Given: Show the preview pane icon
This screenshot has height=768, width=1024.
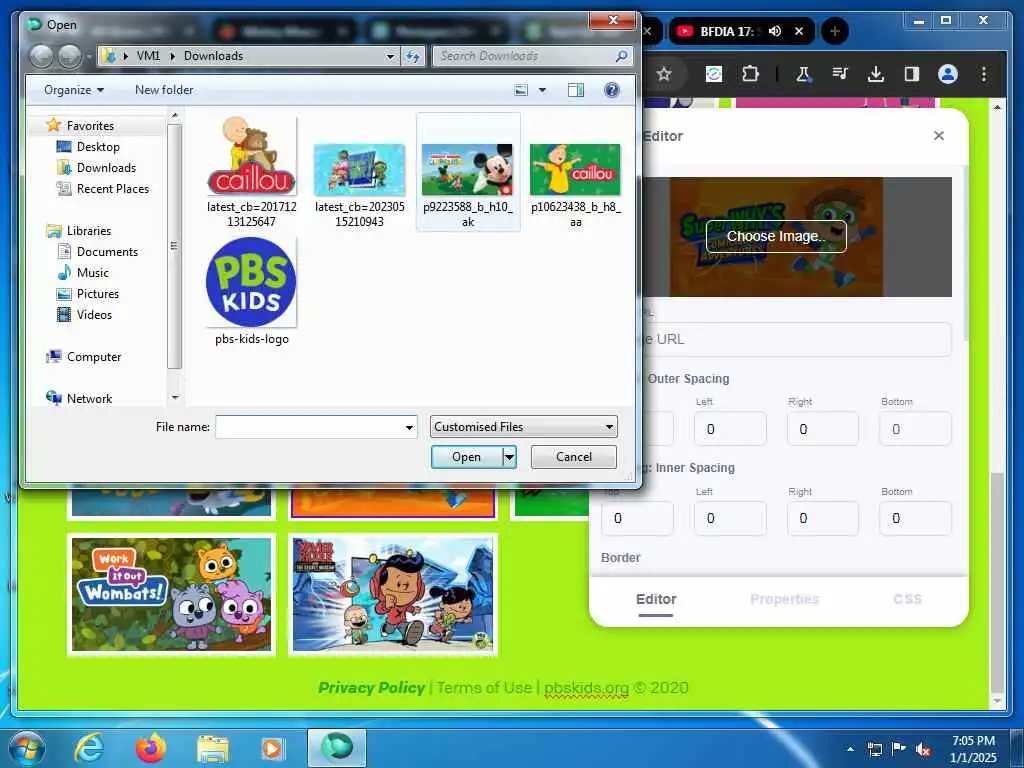Looking at the screenshot, I should tap(575, 90).
